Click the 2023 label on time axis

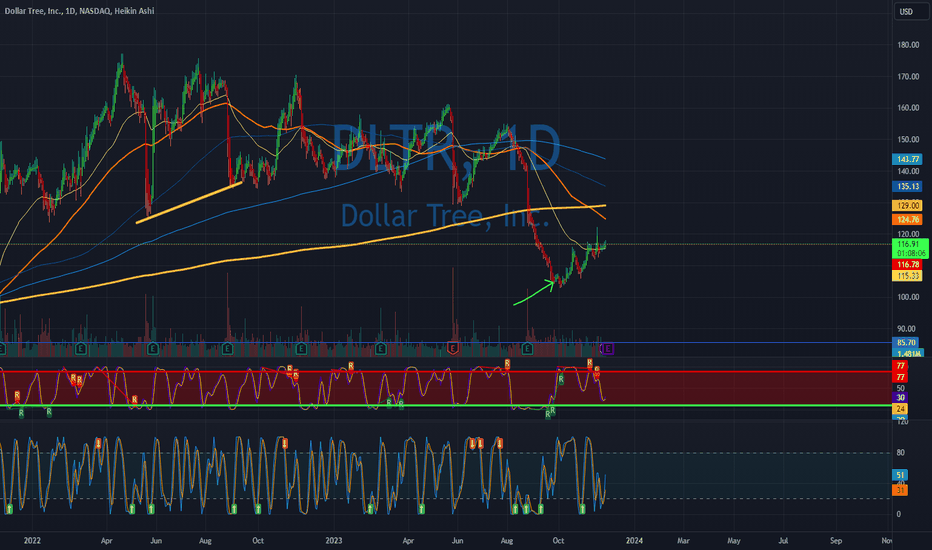click(x=334, y=540)
